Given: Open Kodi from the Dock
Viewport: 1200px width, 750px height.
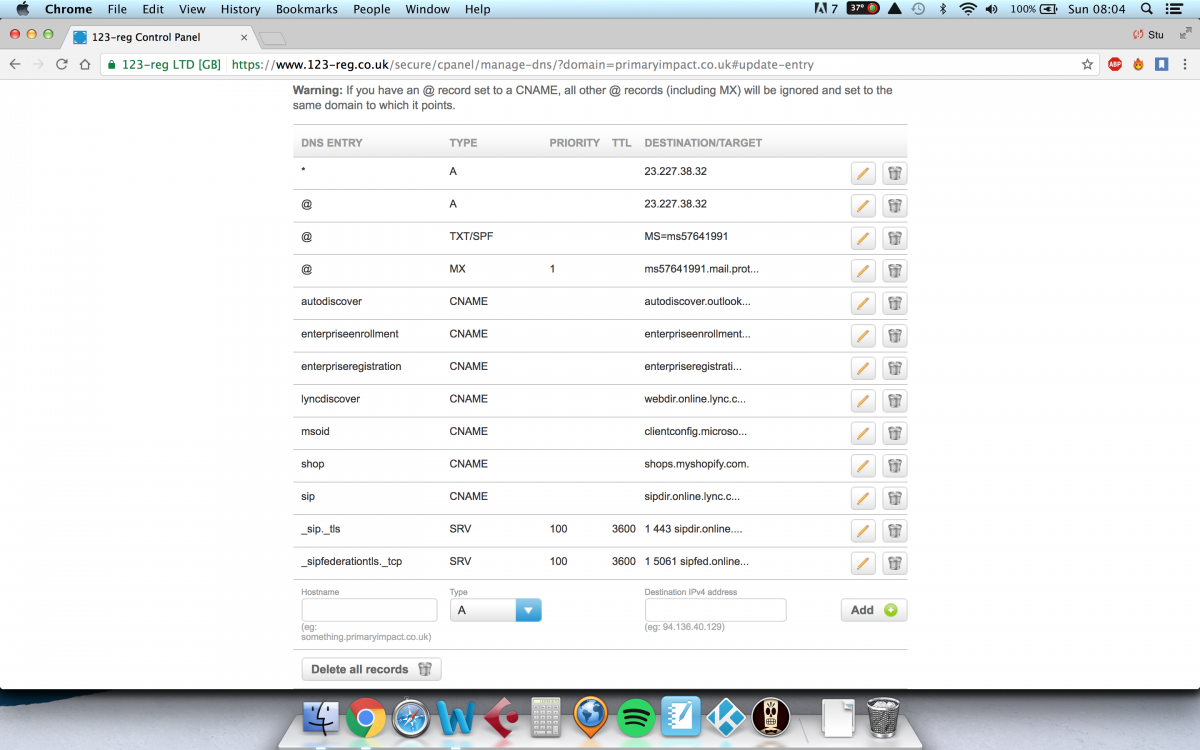Looking at the screenshot, I should (726, 717).
